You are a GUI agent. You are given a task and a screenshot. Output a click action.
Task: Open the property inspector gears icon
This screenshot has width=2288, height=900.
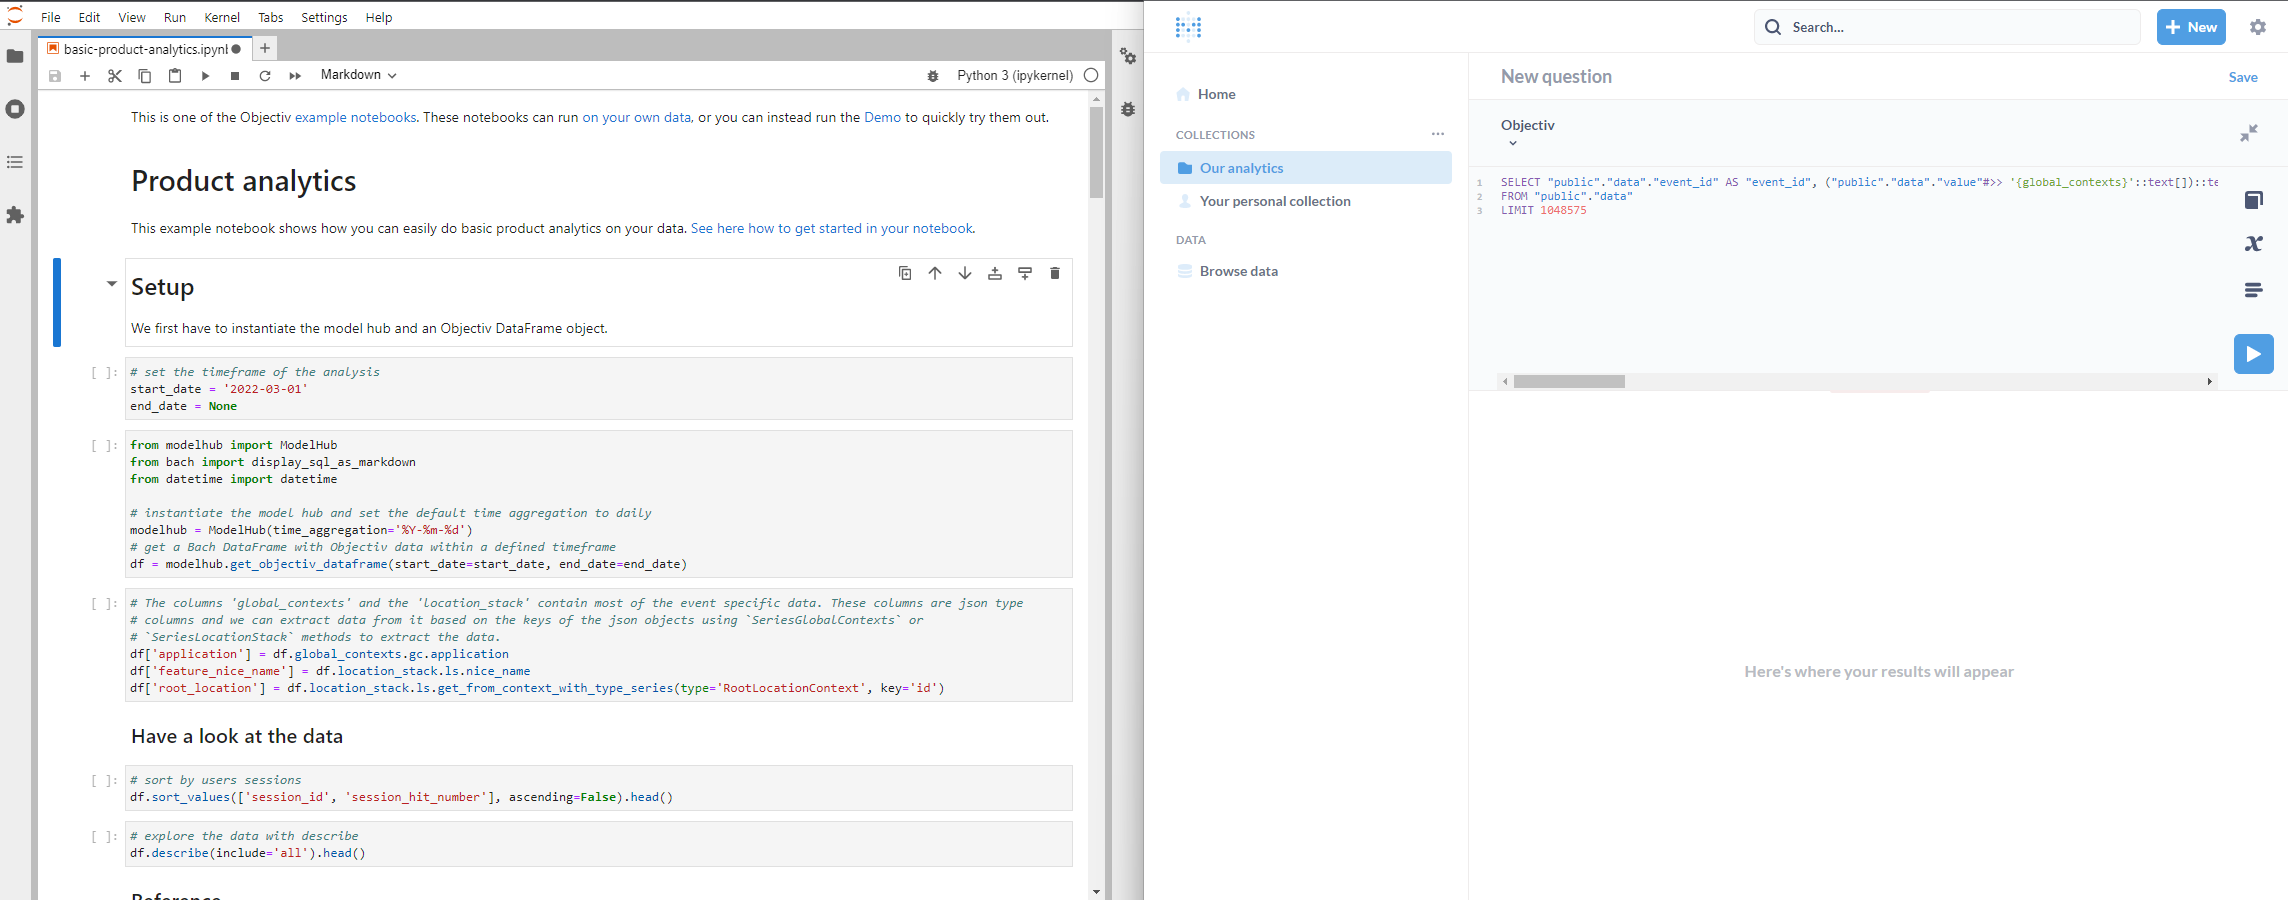pos(1128,57)
